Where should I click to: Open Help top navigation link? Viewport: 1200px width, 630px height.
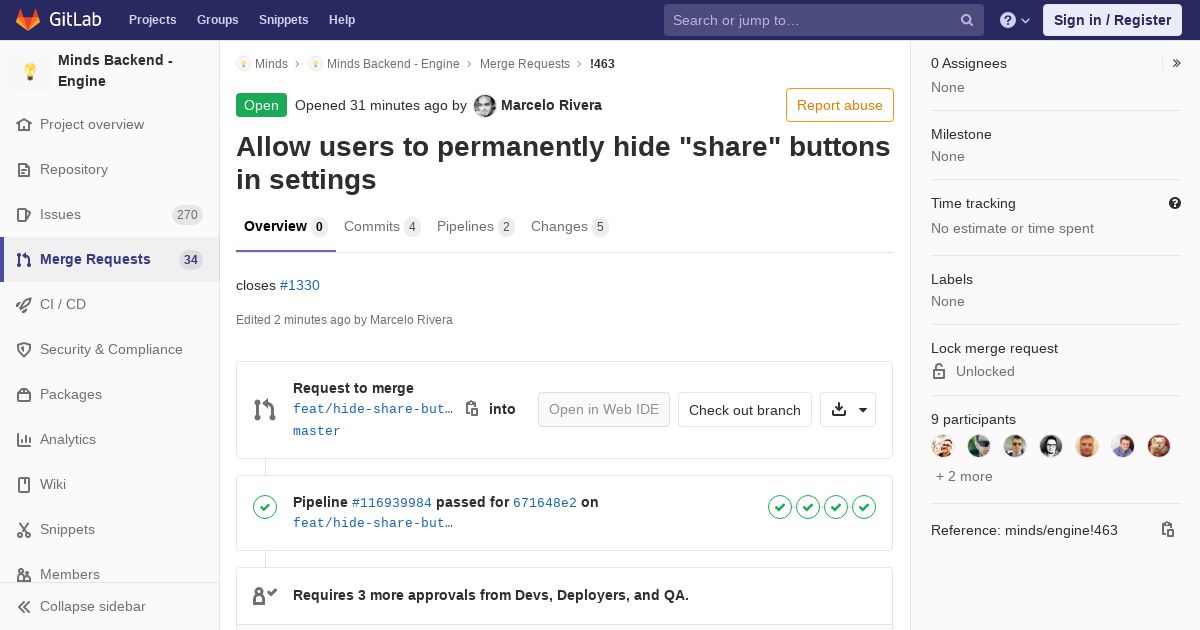(342, 20)
